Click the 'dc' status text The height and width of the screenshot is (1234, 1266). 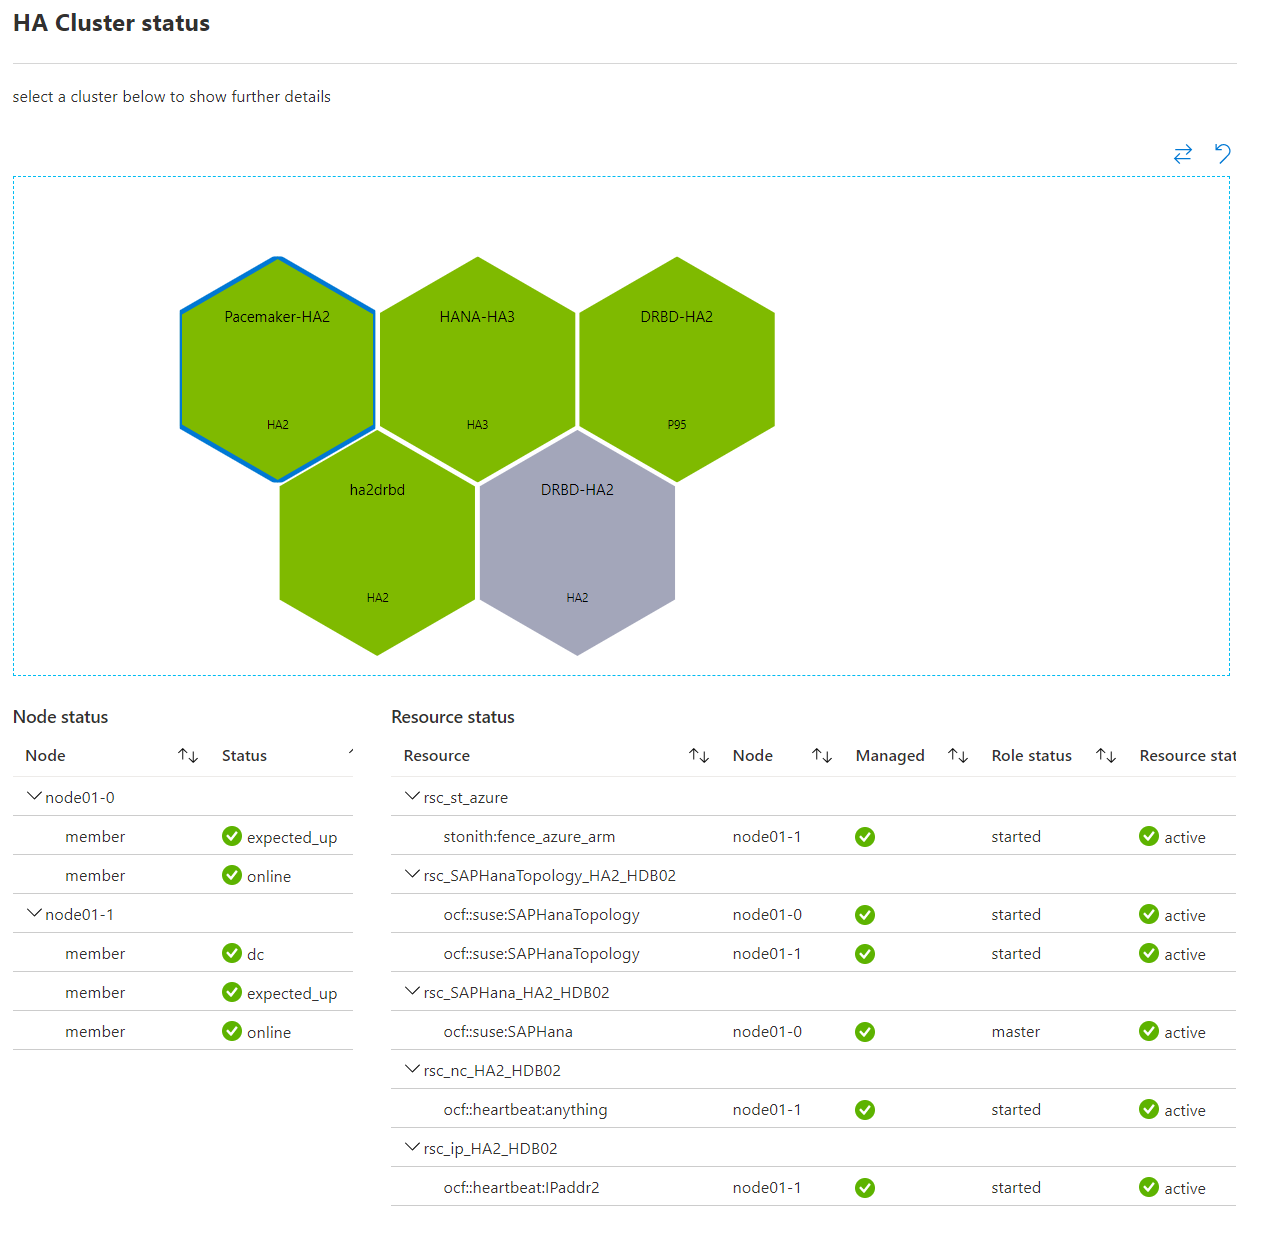point(256,954)
